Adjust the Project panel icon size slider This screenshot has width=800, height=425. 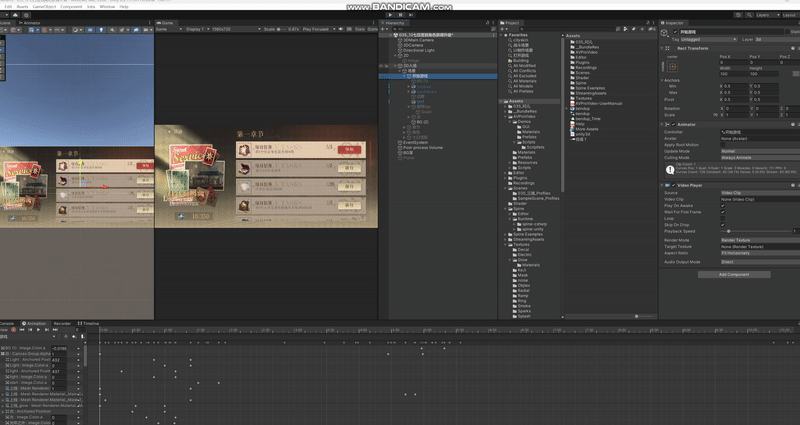[x=643, y=316]
